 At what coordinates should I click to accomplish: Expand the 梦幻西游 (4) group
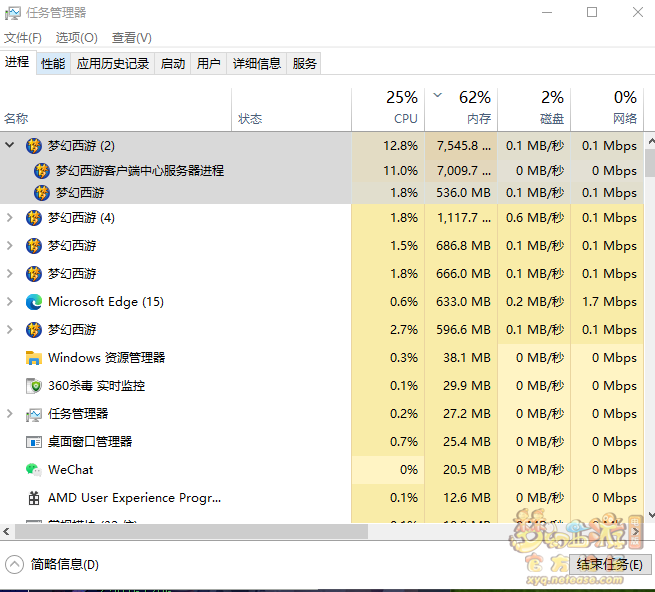click(10, 218)
